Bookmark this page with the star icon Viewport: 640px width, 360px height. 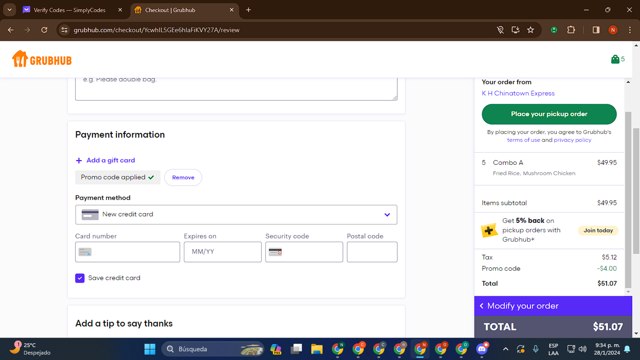click(530, 30)
